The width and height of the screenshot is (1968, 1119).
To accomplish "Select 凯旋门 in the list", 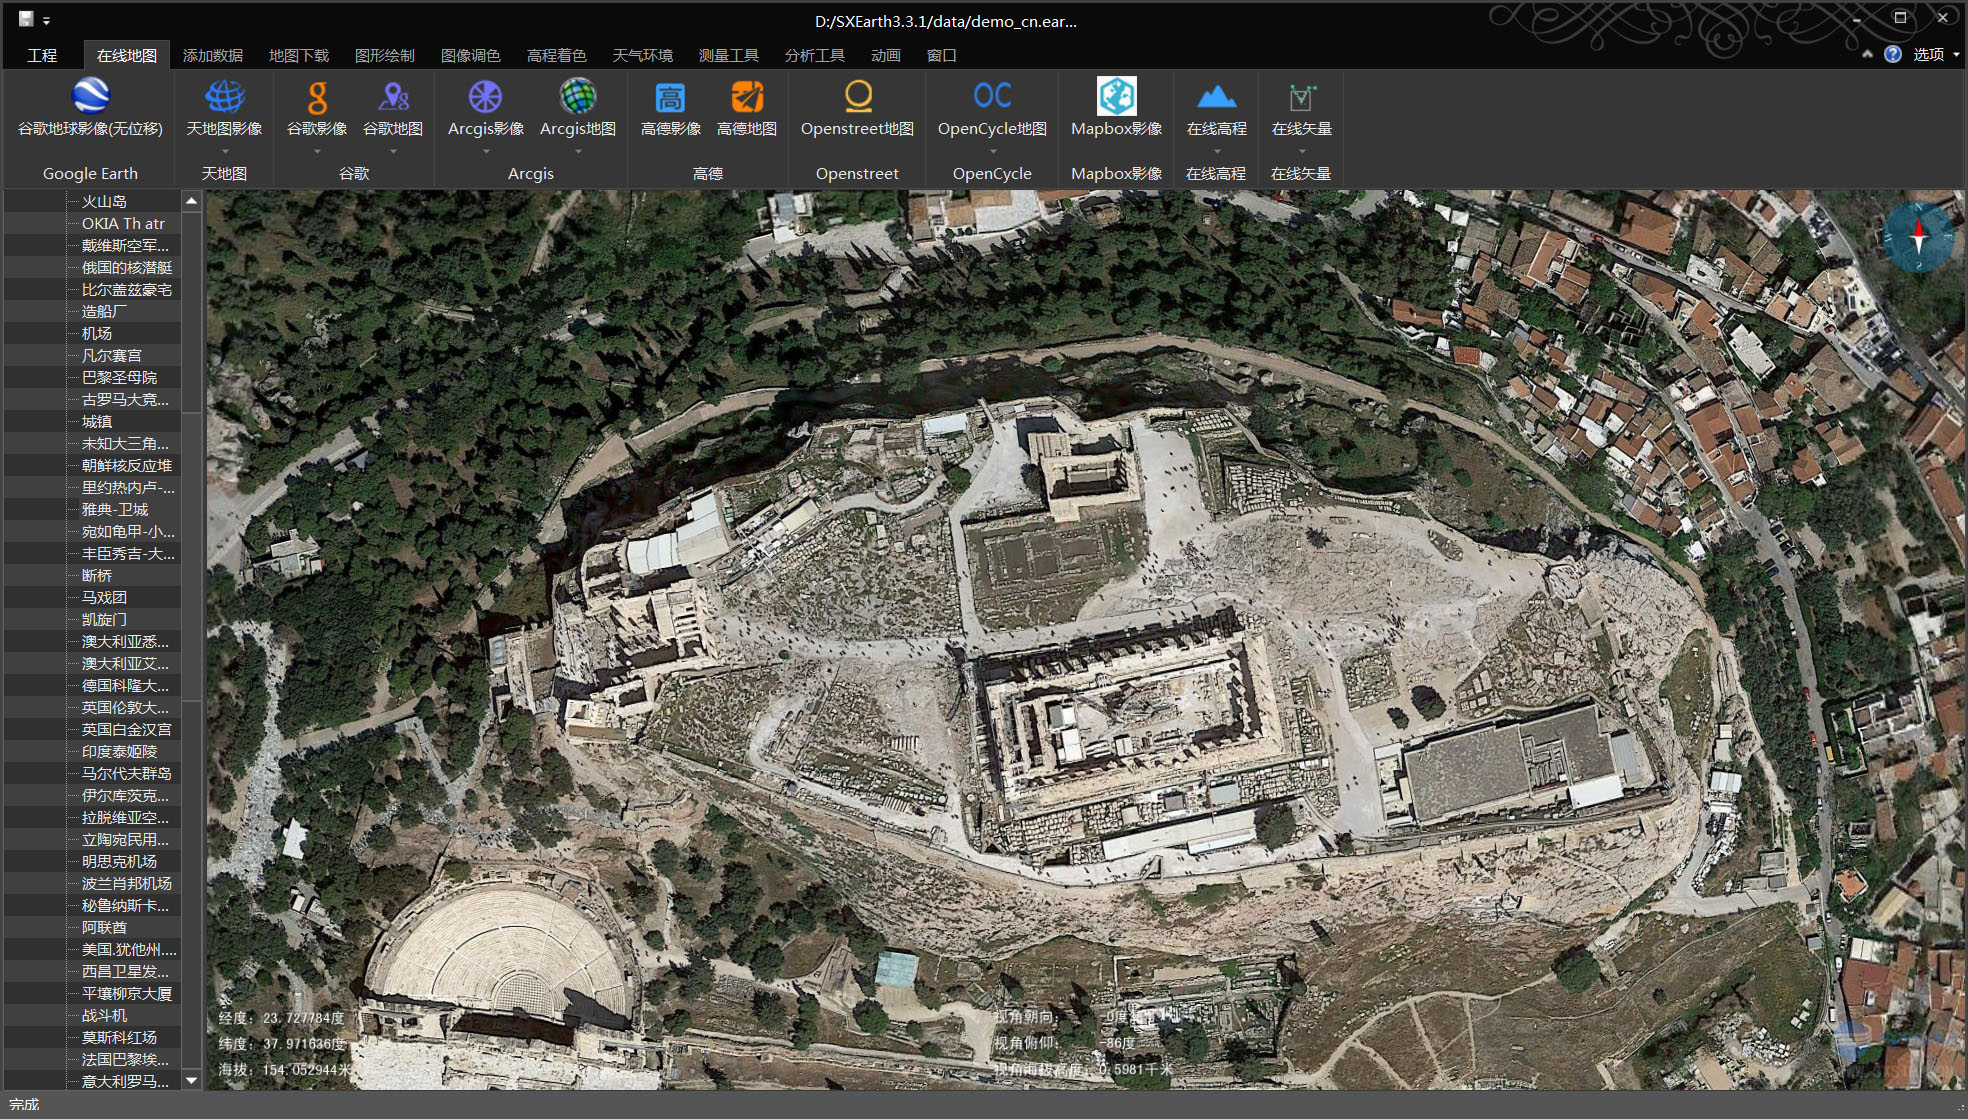I will (104, 619).
